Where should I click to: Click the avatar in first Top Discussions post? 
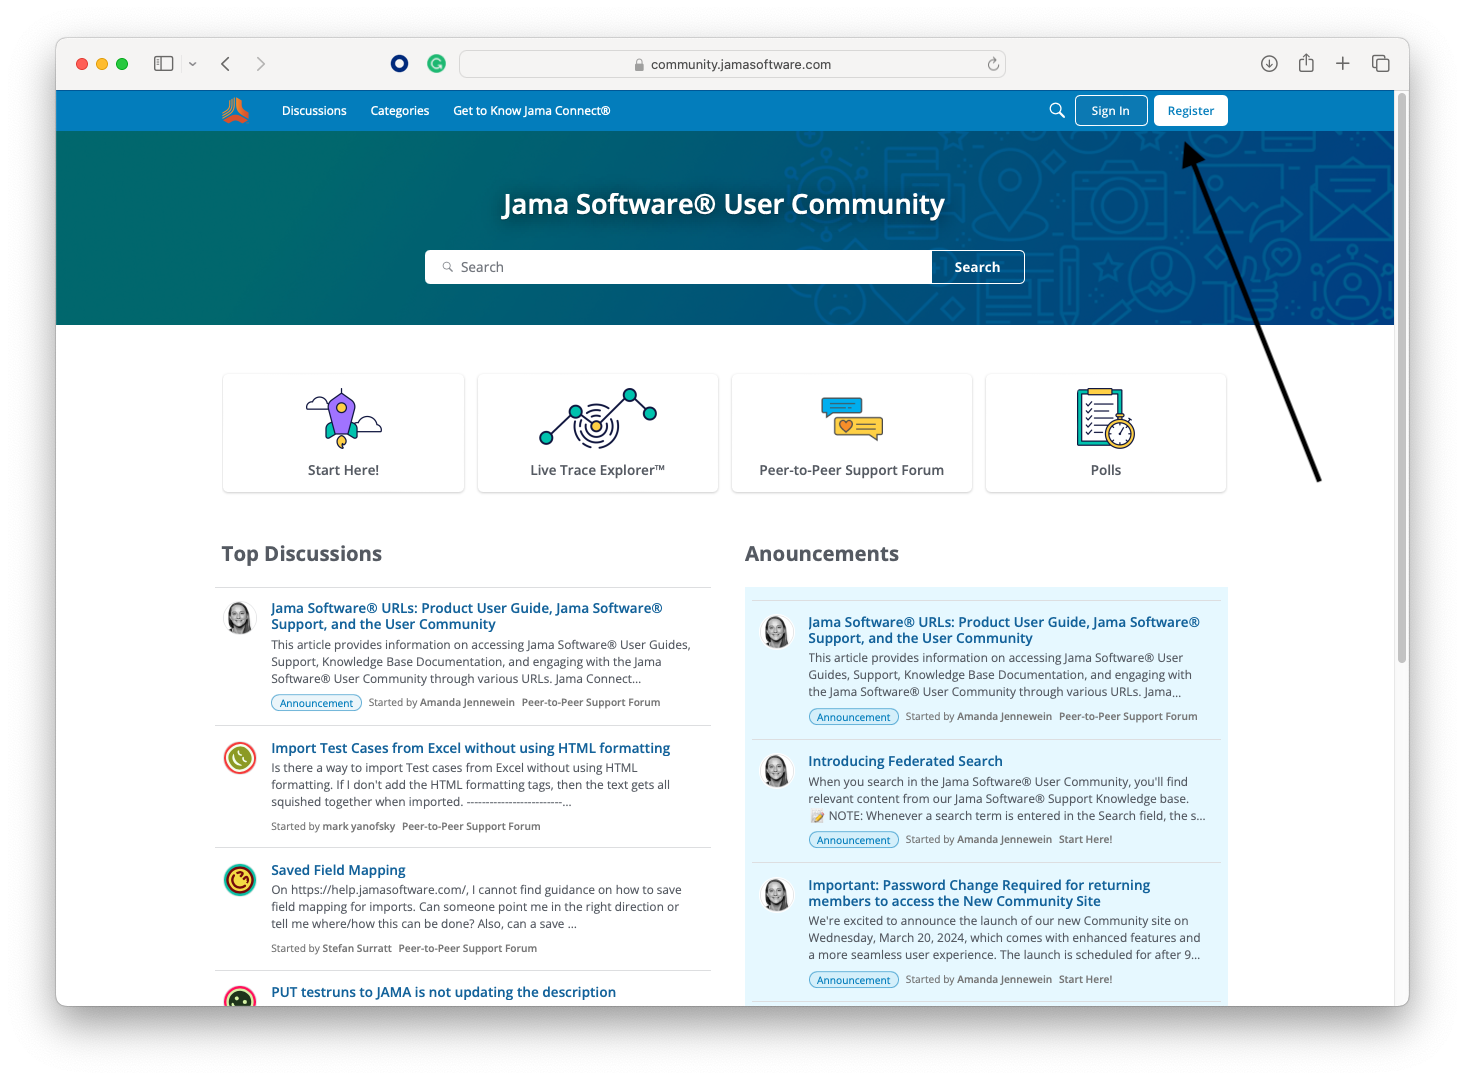coord(240,618)
